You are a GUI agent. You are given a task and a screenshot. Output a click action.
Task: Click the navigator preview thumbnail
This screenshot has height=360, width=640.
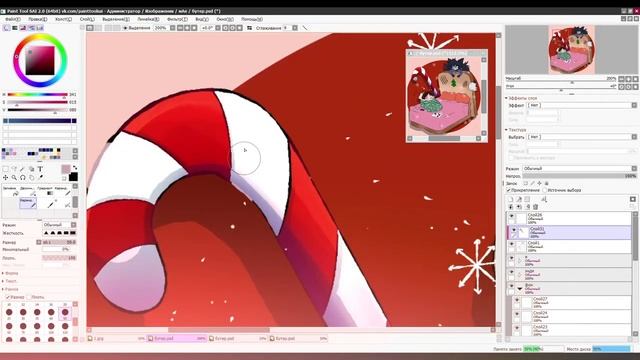(x=571, y=50)
